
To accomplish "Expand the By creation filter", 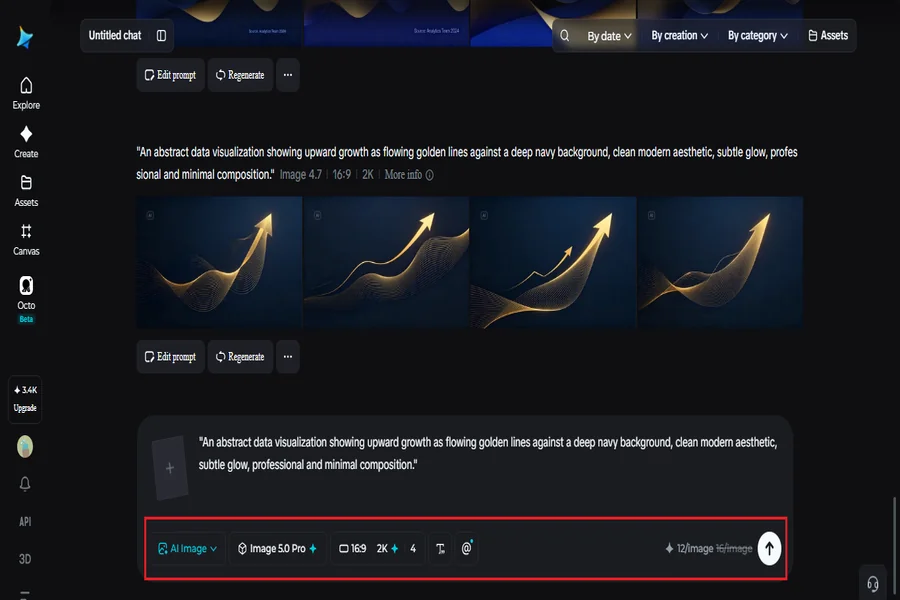I will [679, 36].
